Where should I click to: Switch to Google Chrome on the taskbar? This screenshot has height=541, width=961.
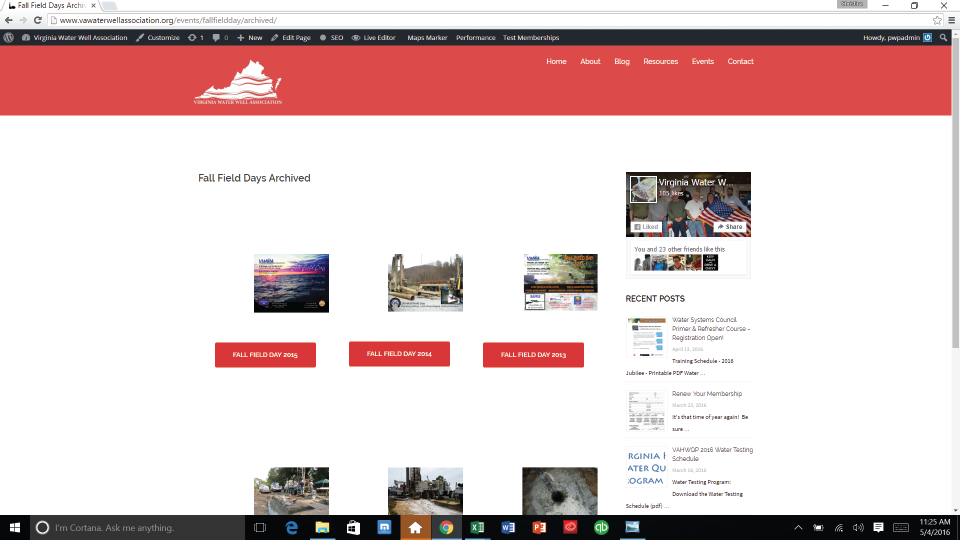446,528
